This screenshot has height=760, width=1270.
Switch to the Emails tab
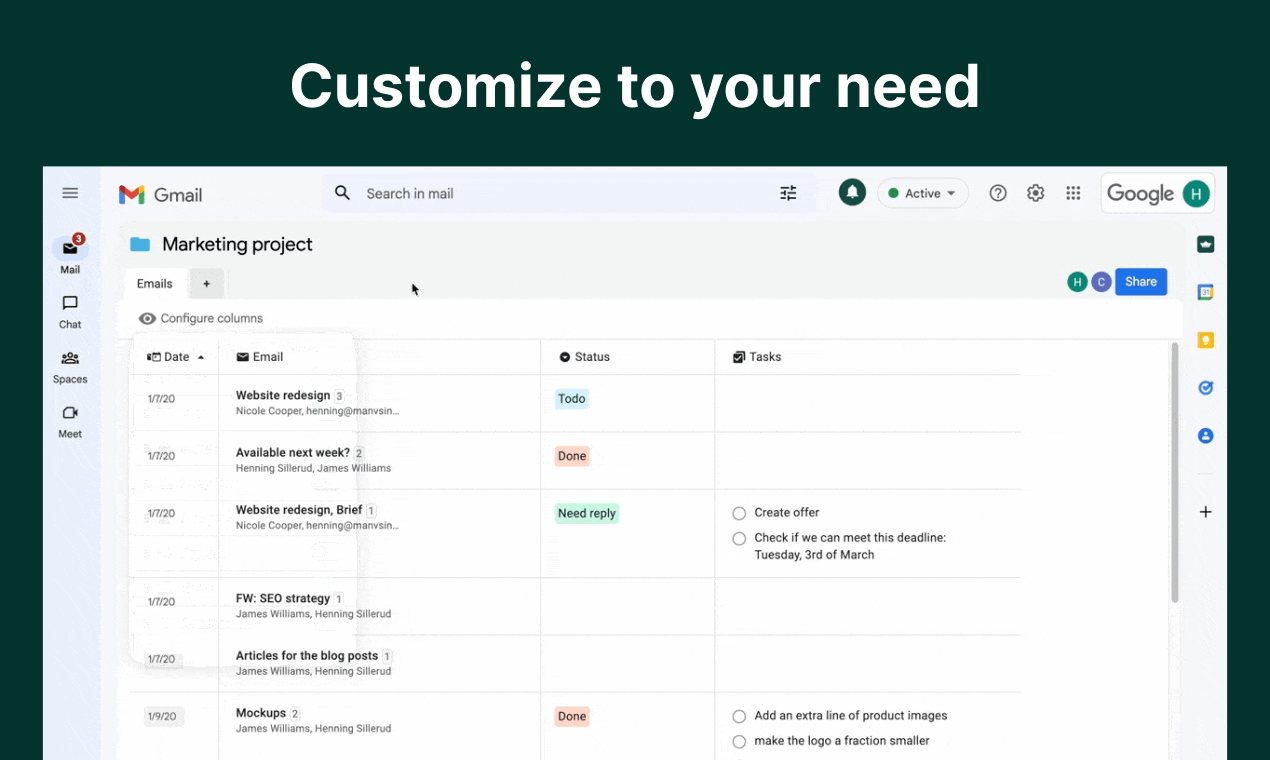point(155,283)
